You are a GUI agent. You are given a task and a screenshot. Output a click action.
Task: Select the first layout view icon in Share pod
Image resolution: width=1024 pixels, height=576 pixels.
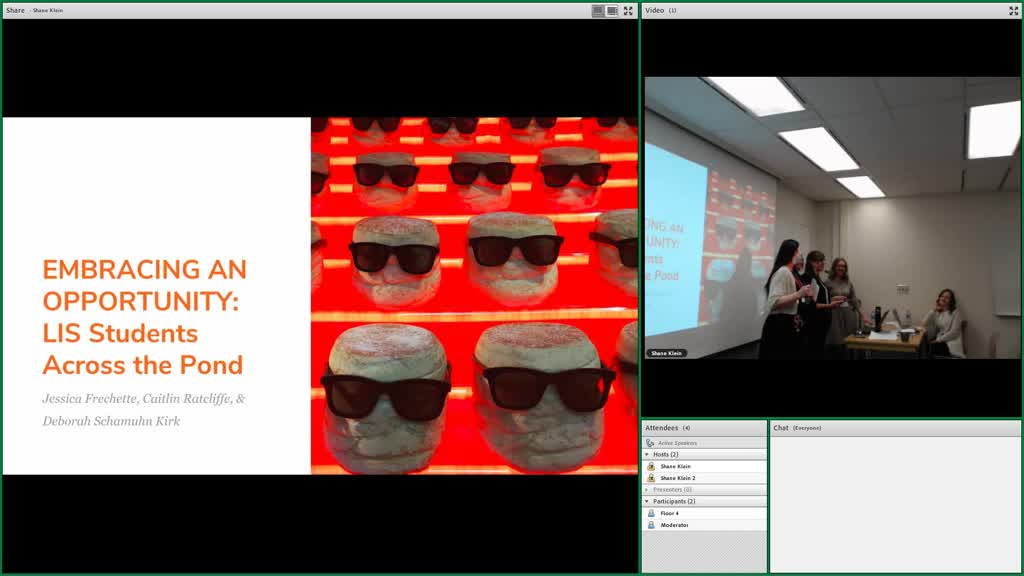pyautogui.click(x=598, y=10)
